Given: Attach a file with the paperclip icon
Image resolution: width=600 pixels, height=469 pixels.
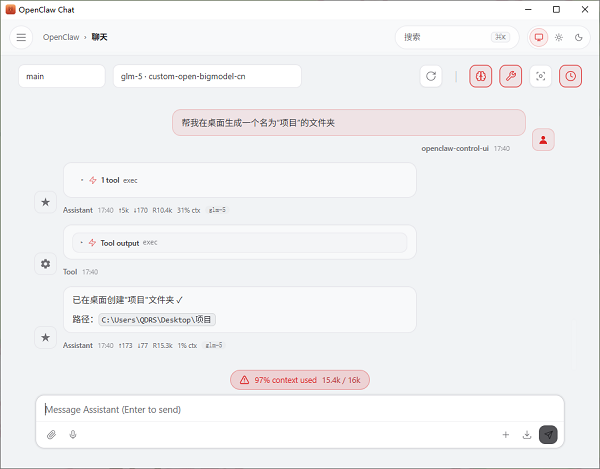Looking at the screenshot, I should pos(51,435).
